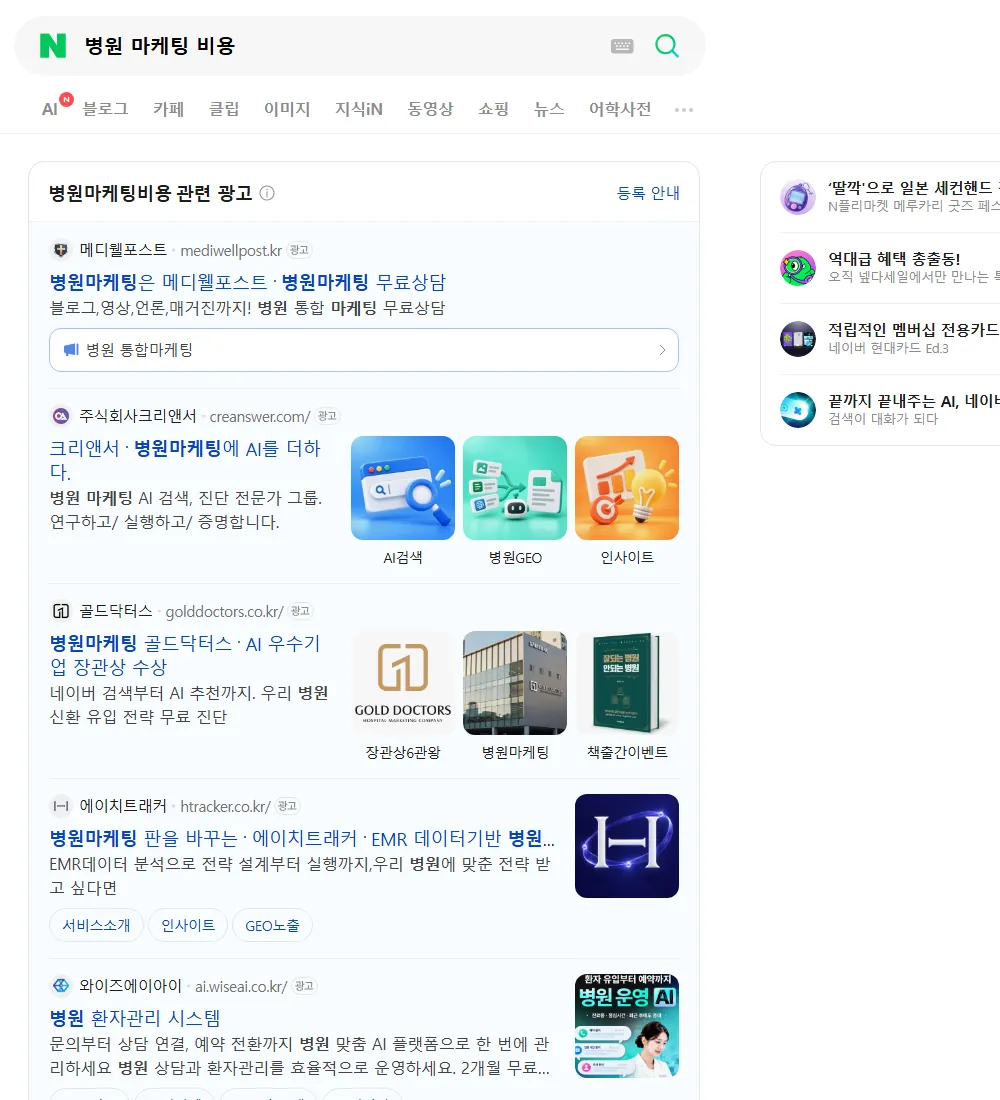Screen dimensions: 1000x1100
Task: Open the 병원 환자관리 시스템 ad title
Action: [135, 1018]
